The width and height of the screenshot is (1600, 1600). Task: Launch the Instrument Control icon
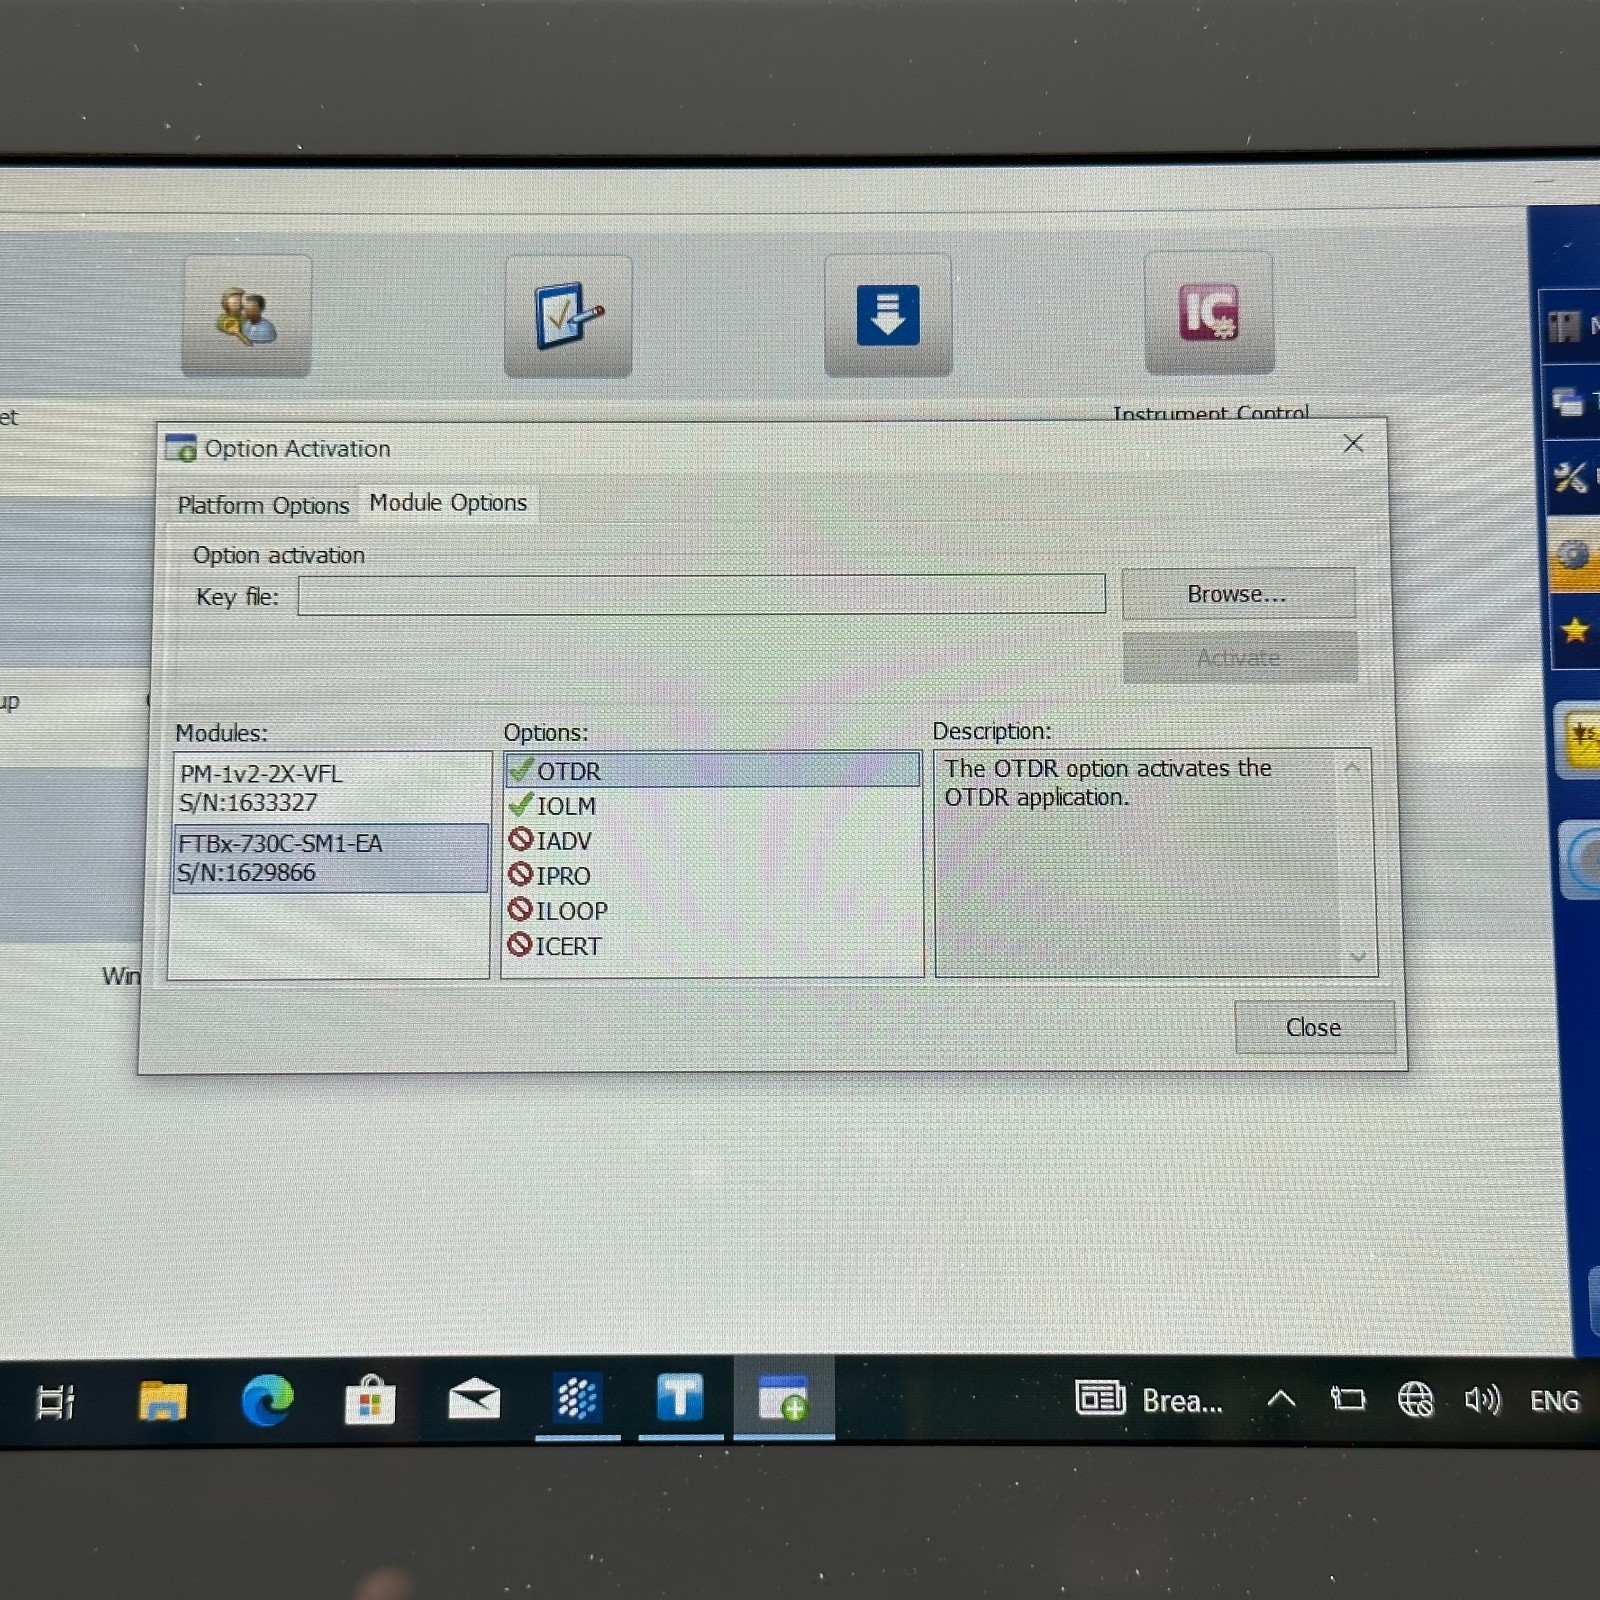[x=1209, y=313]
